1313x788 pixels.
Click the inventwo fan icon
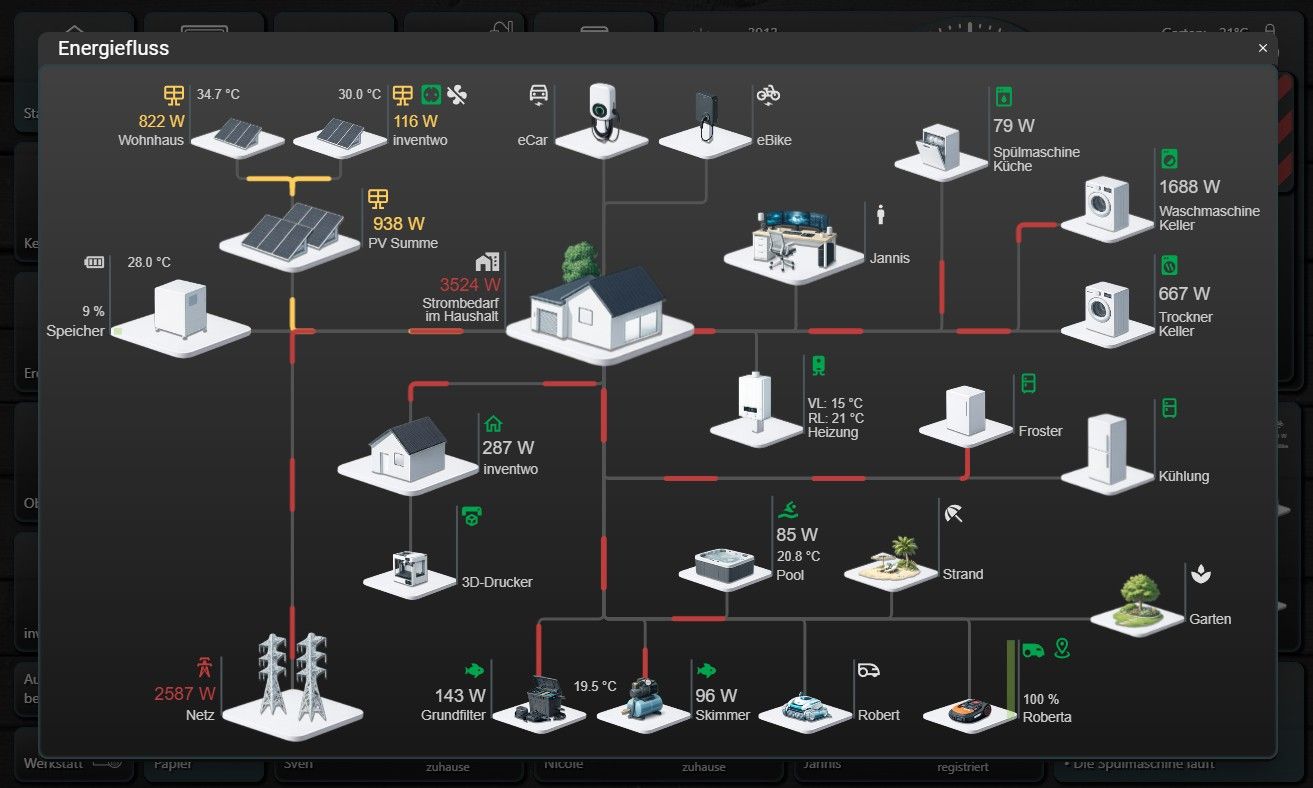point(456,95)
